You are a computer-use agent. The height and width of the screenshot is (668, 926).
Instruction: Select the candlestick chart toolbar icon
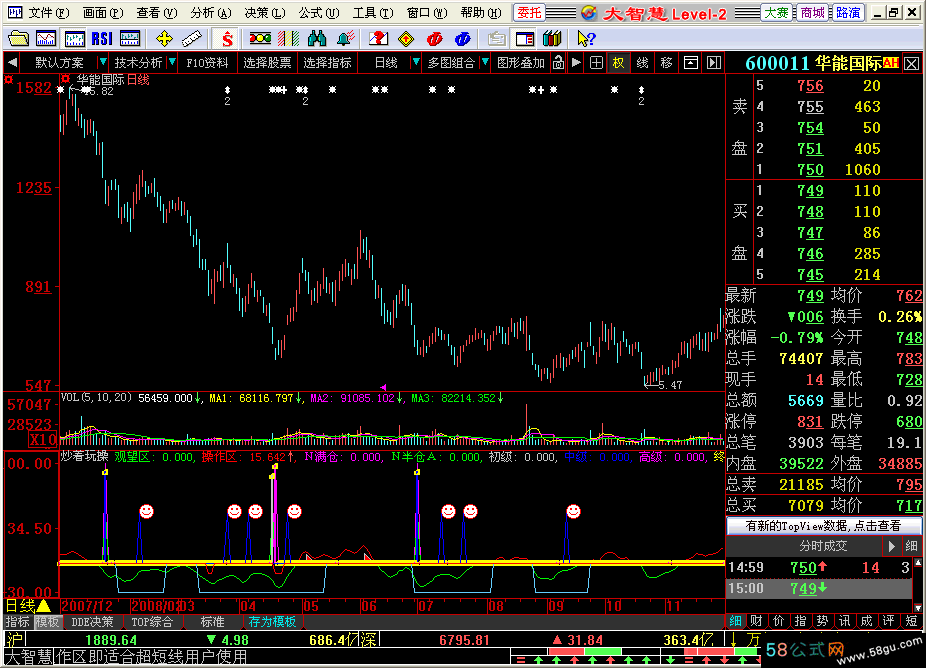point(74,39)
